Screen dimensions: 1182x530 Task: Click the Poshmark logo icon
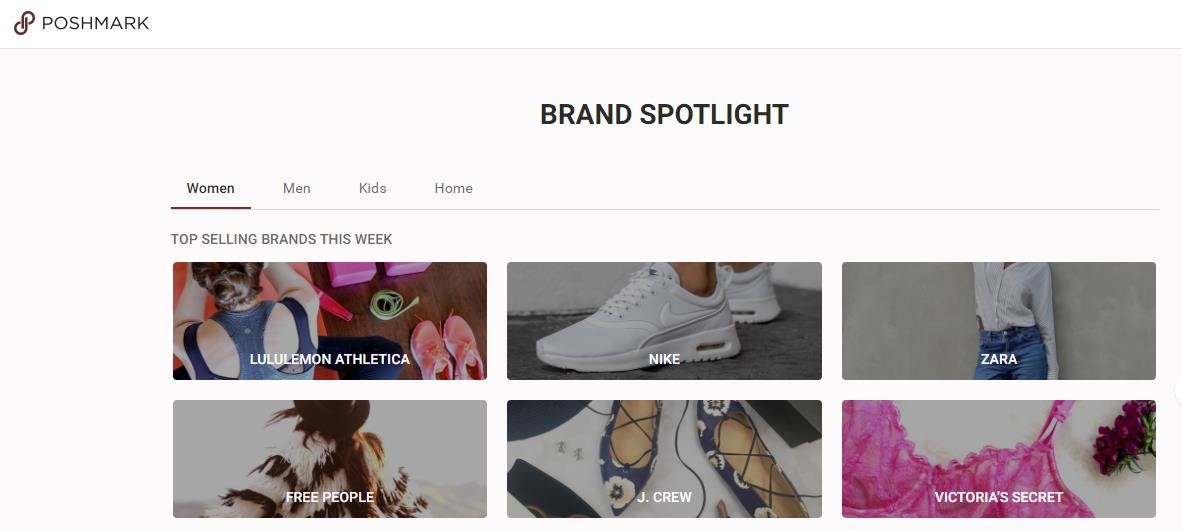point(24,23)
